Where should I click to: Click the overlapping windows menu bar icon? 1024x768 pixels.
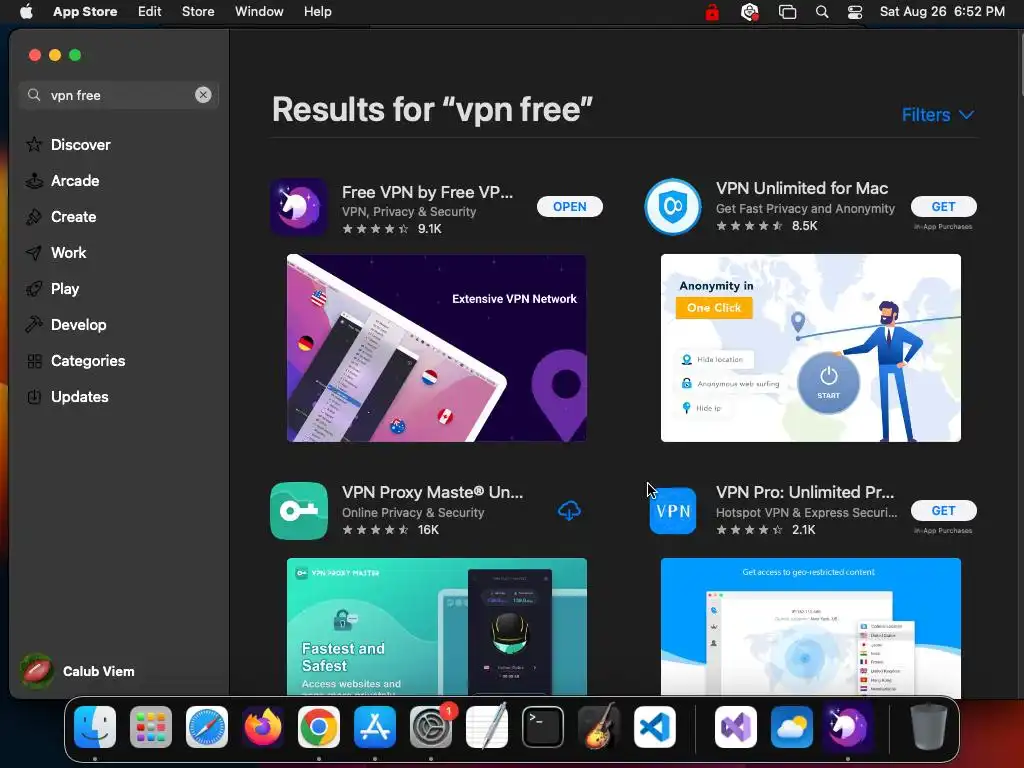(x=788, y=12)
